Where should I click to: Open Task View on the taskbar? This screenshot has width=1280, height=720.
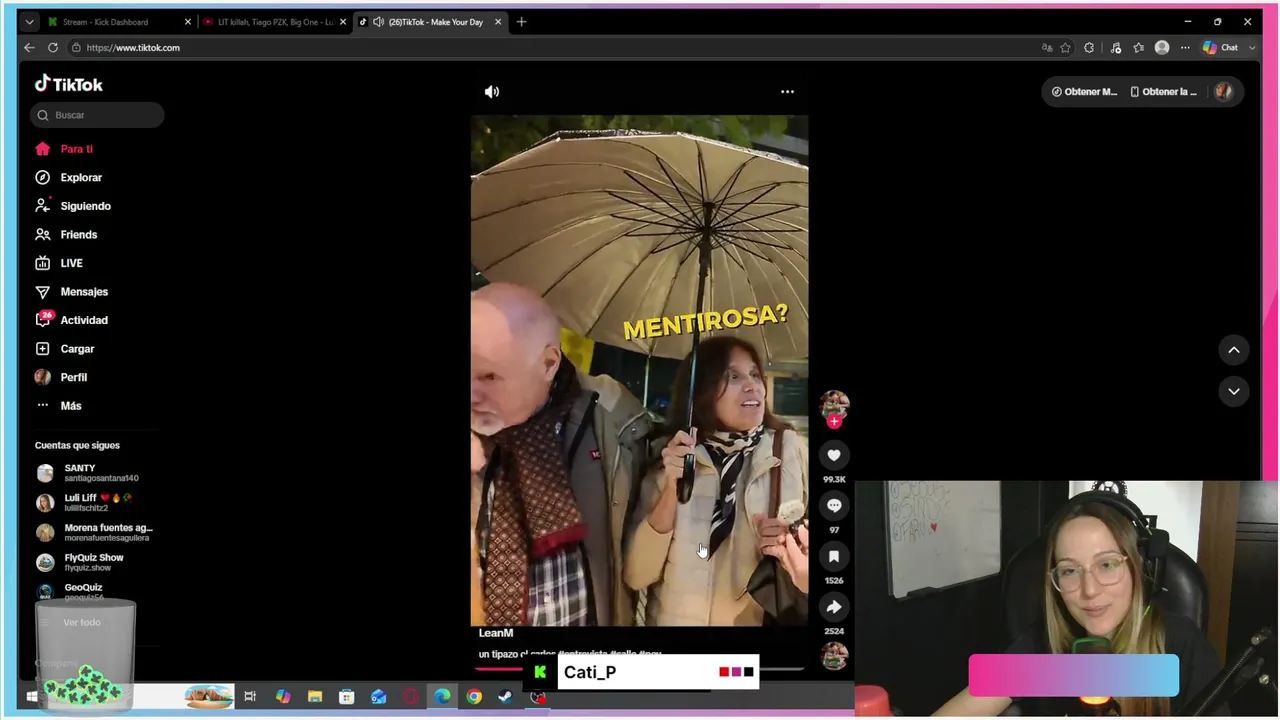click(x=250, y=697)
